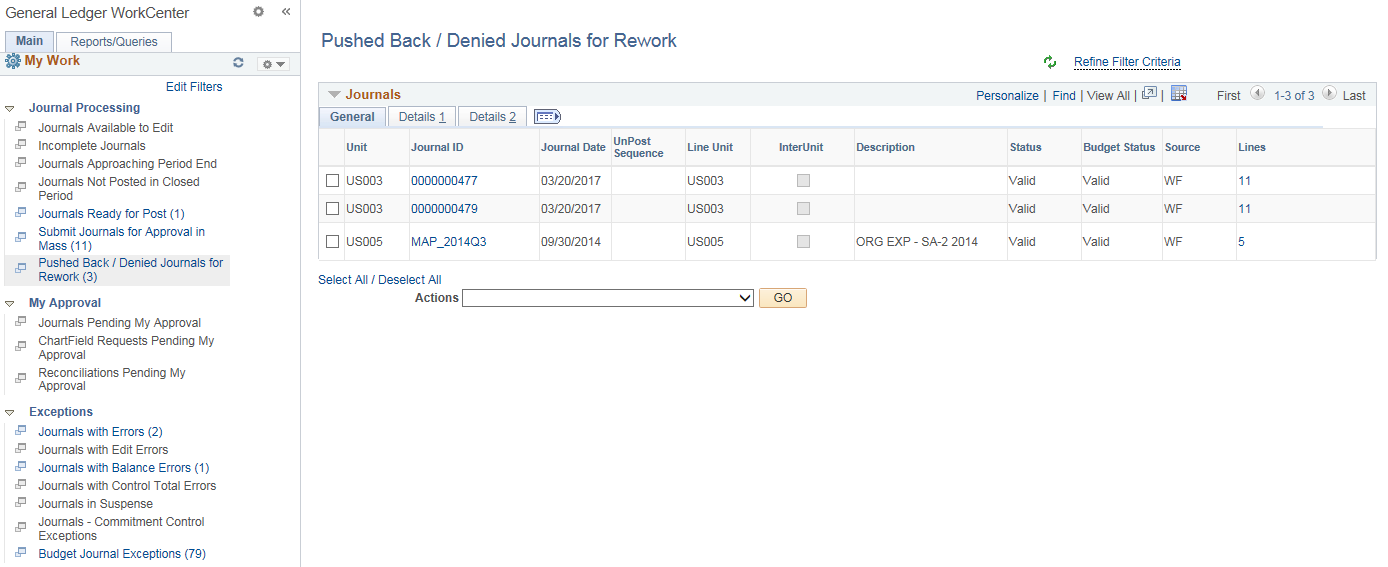Open Journals Ready for Post (1) link

pos(111,214)
